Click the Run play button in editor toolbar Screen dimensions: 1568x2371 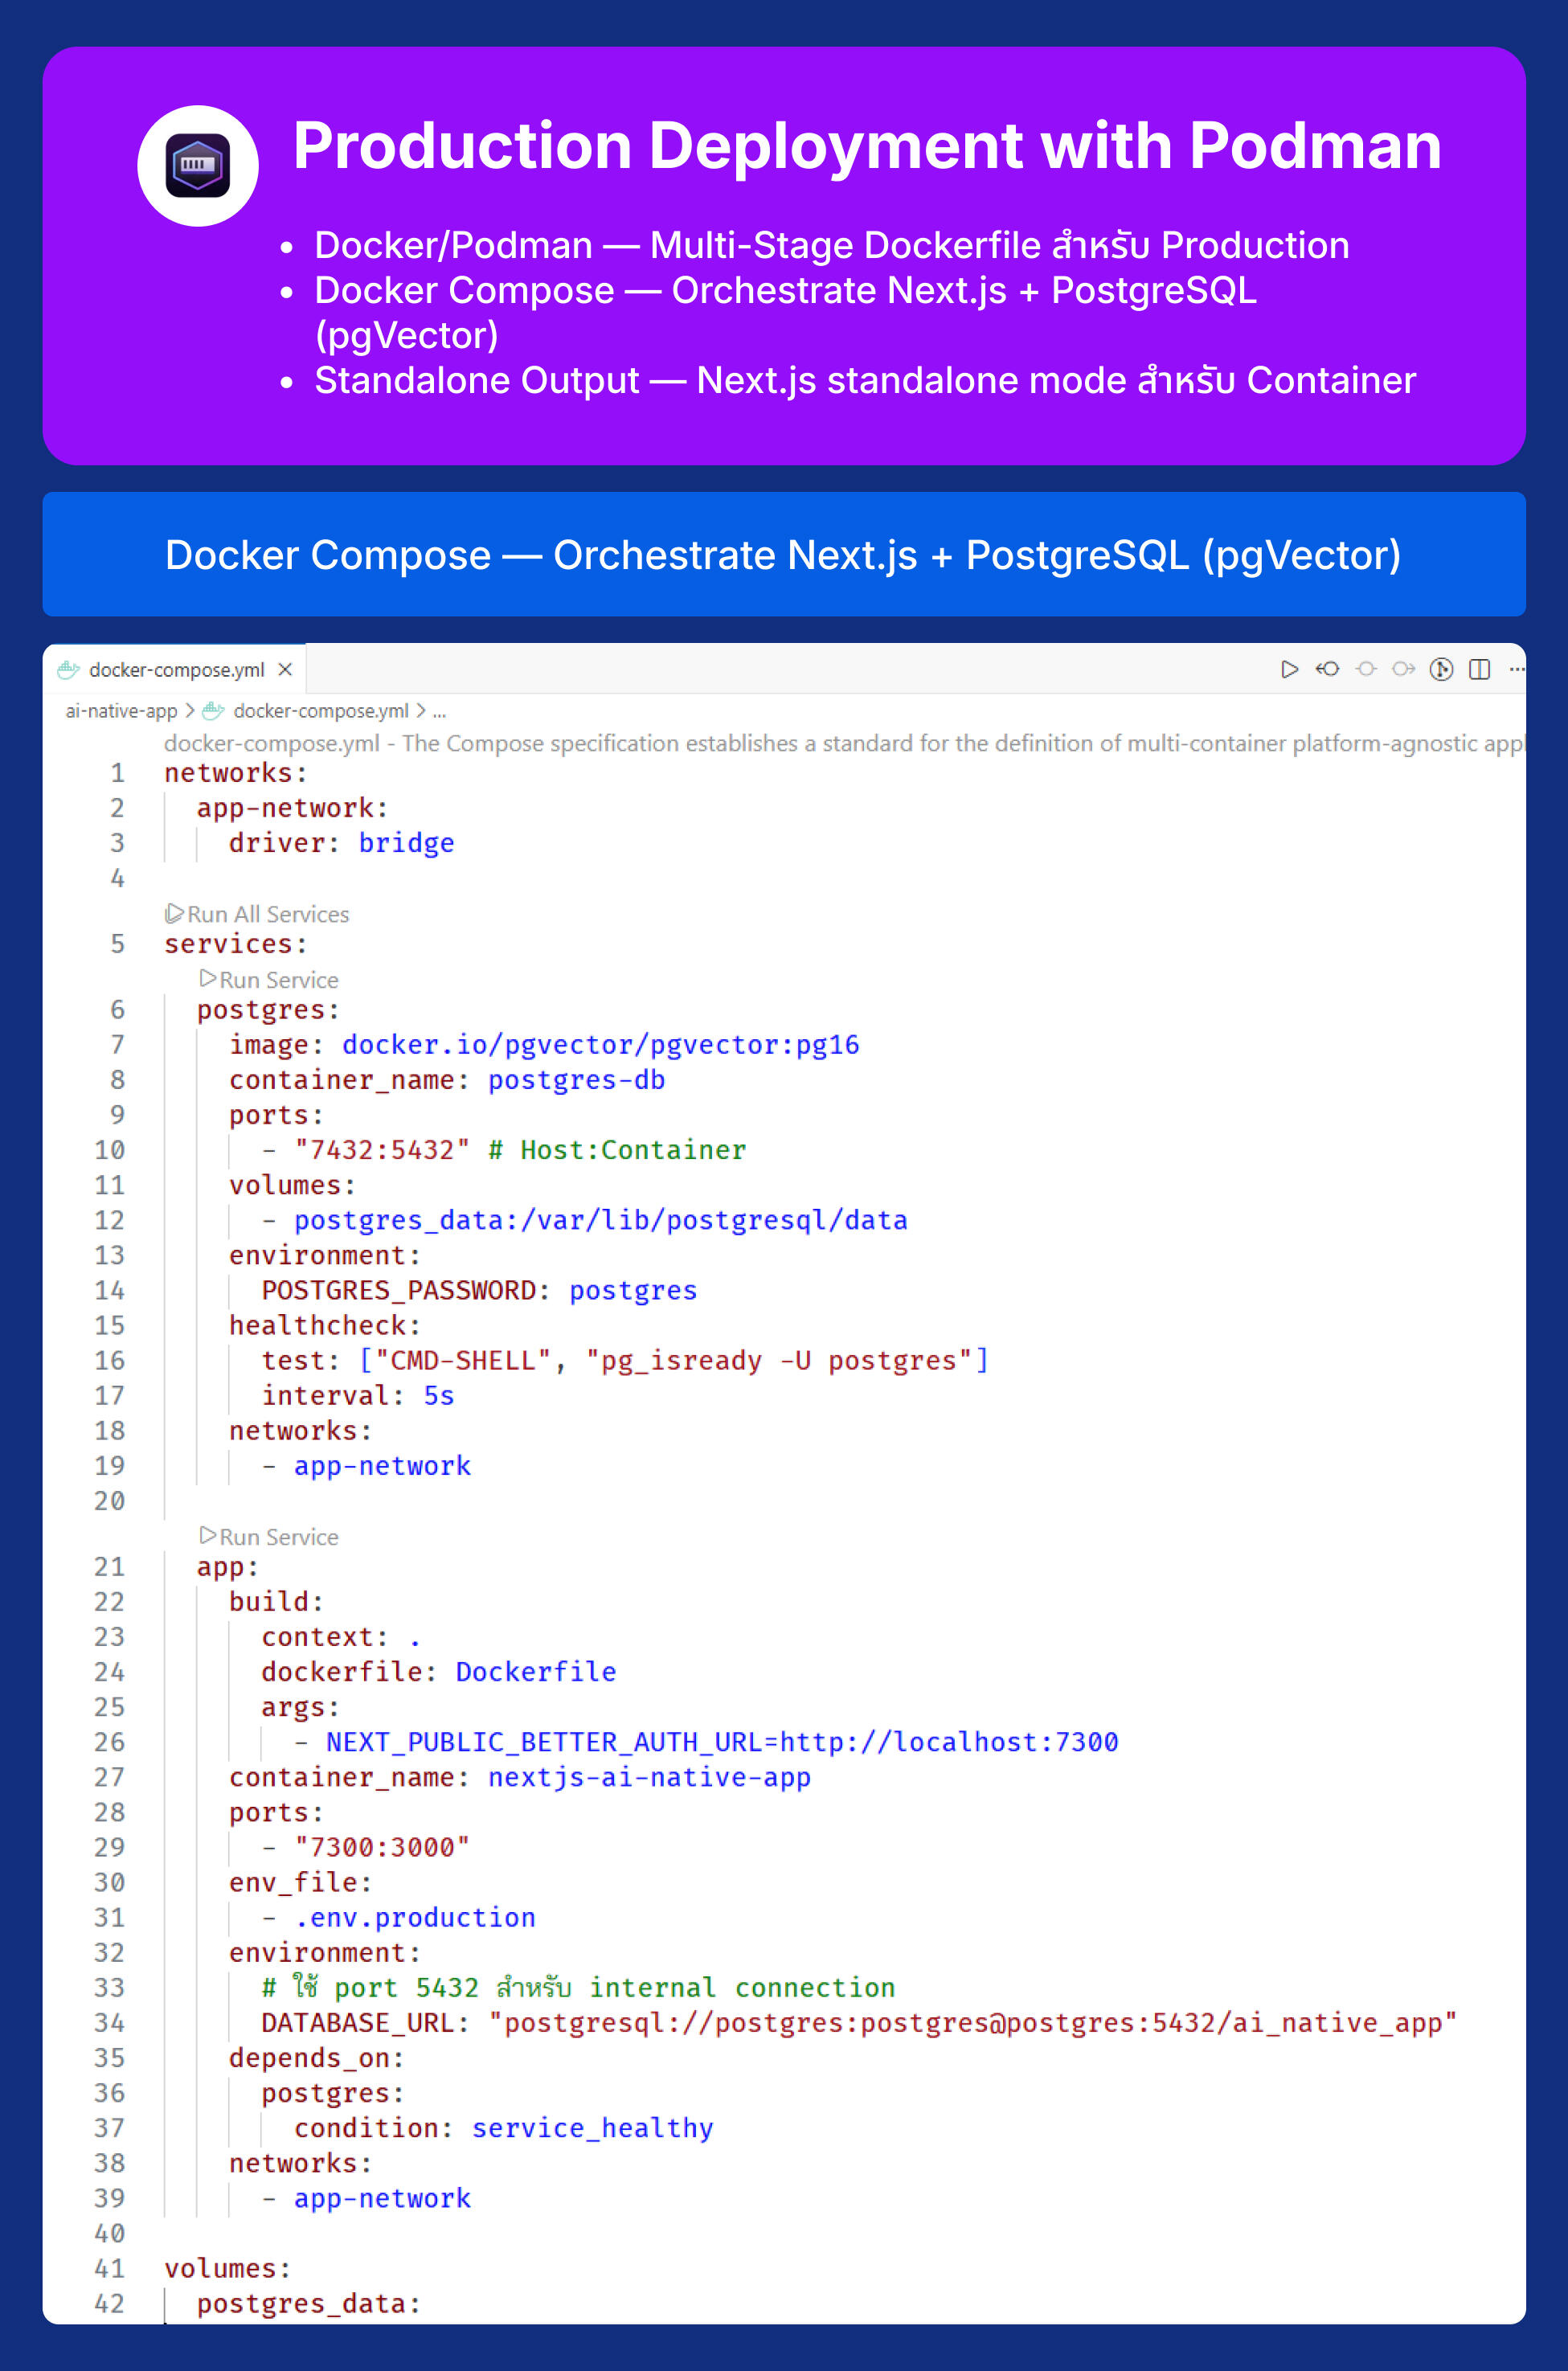tap(1290, 669)
